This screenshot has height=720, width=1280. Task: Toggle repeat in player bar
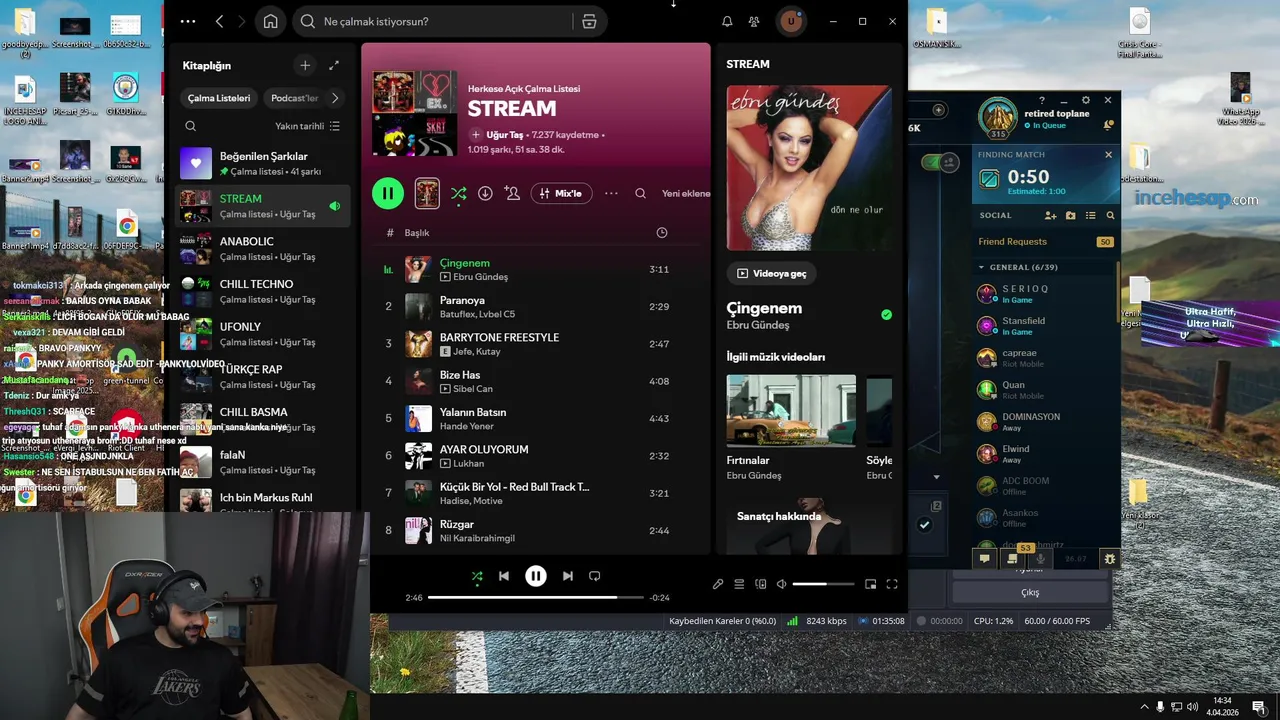594,576
